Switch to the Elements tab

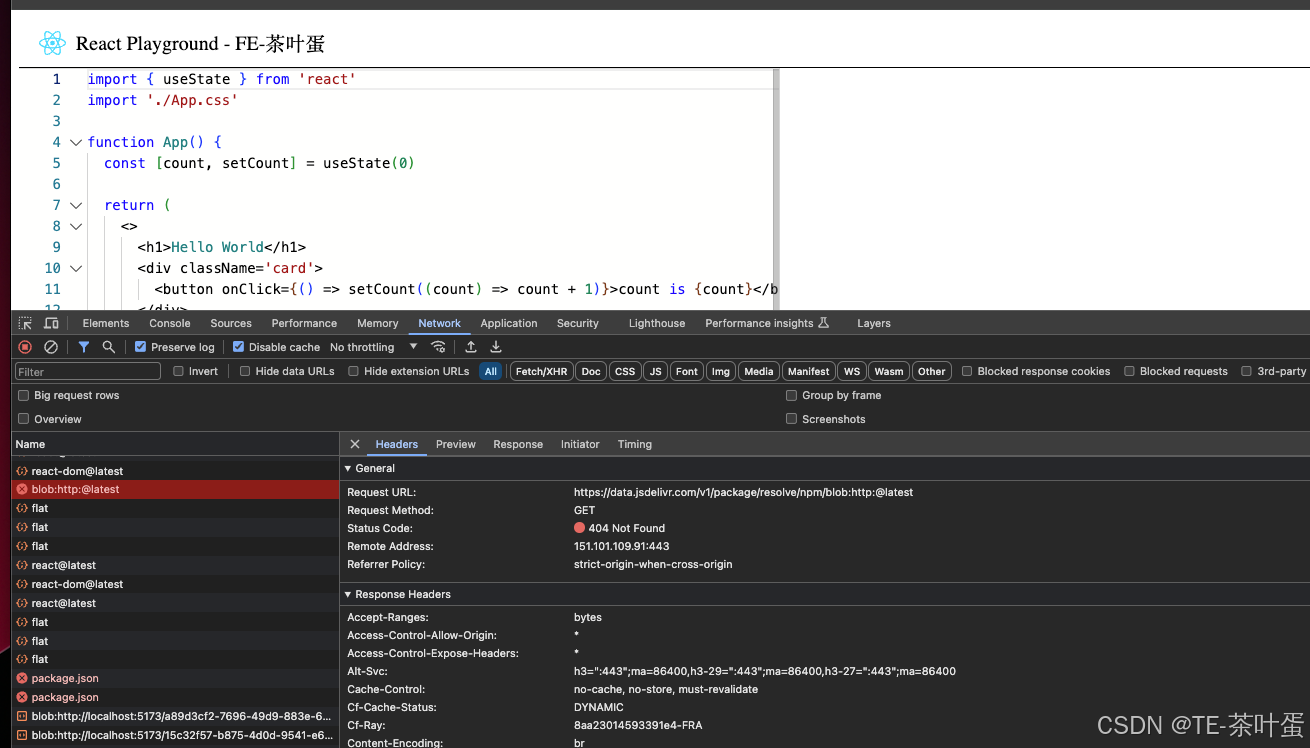coord(106,323)
